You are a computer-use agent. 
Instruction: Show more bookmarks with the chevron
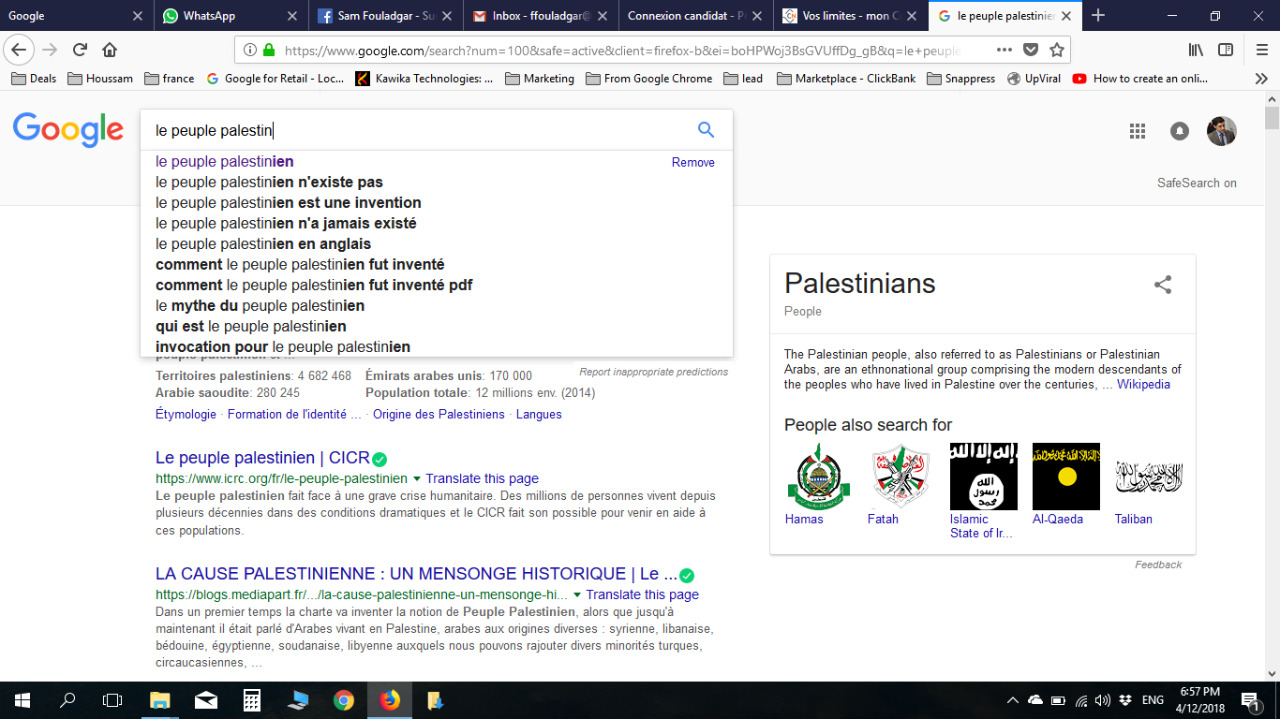1260,78
